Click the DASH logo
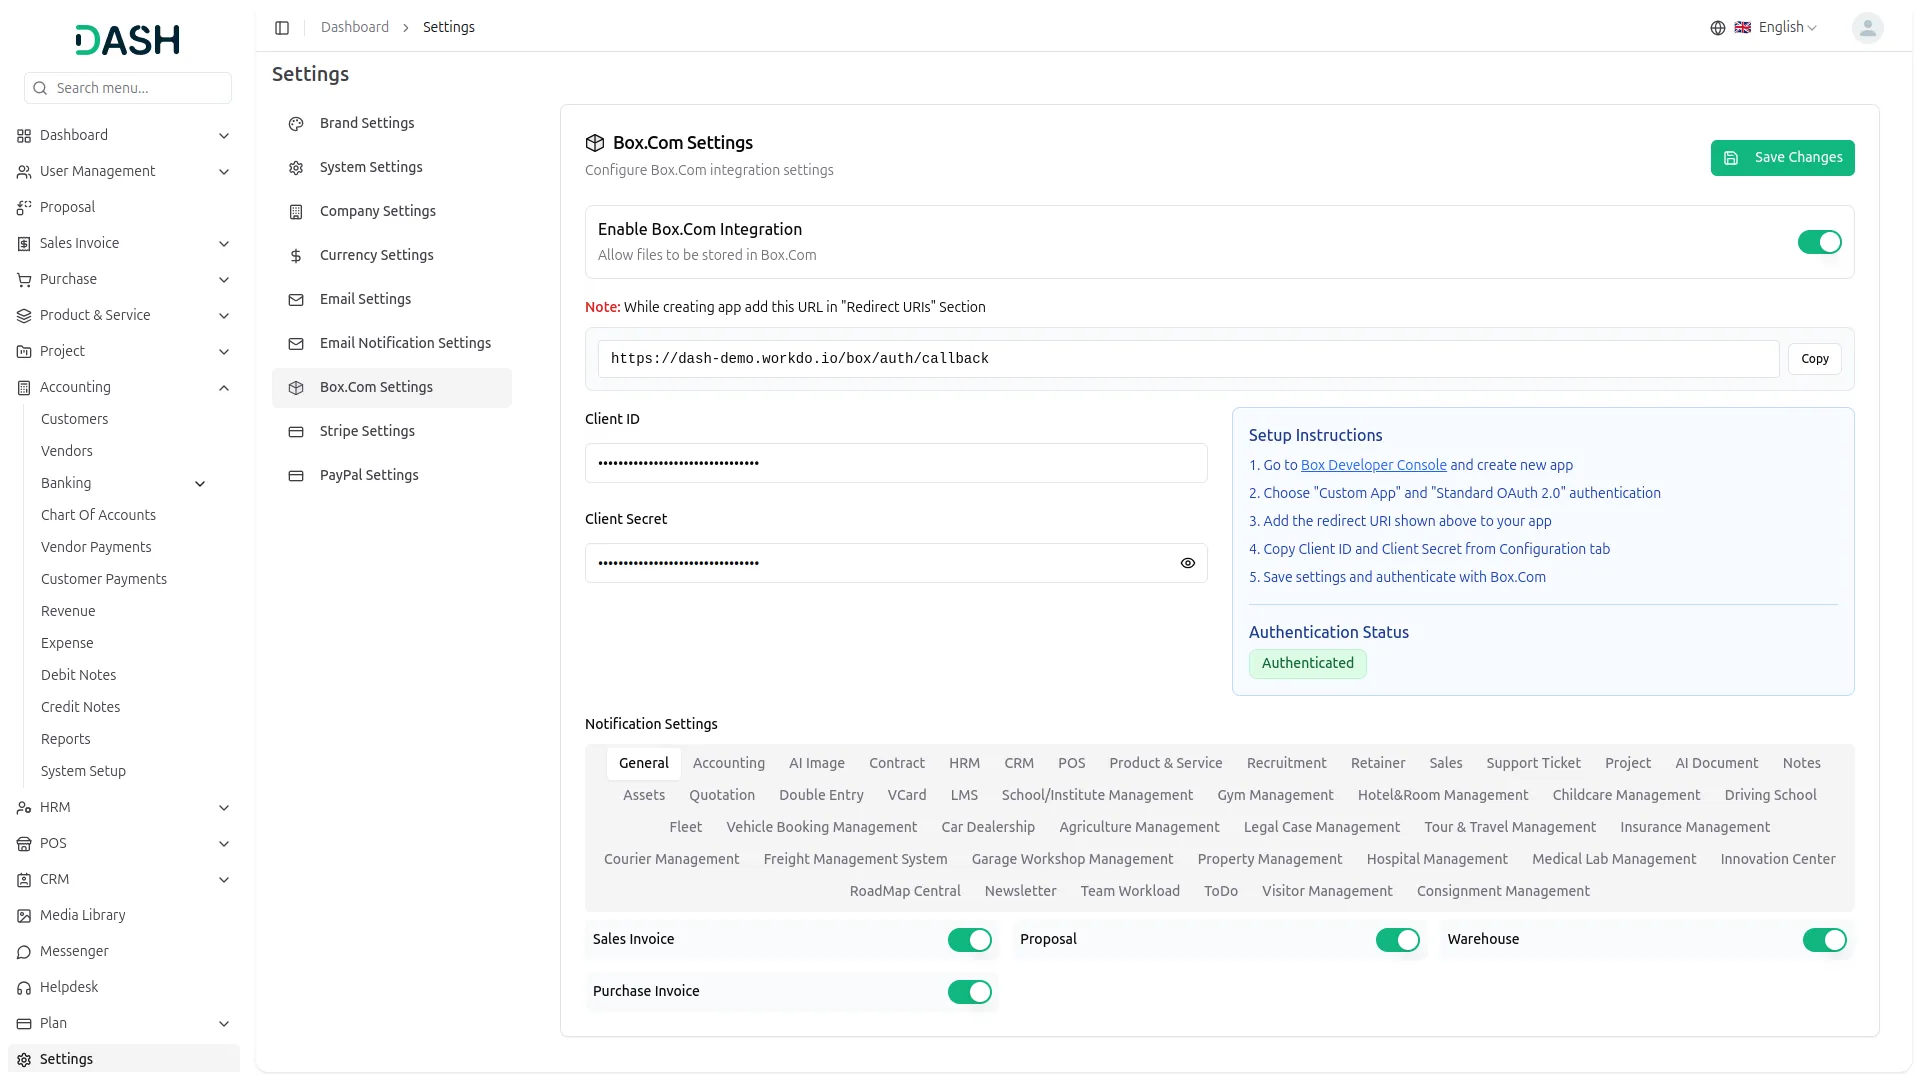1920x1080 pixels. (x=127, y=40)
